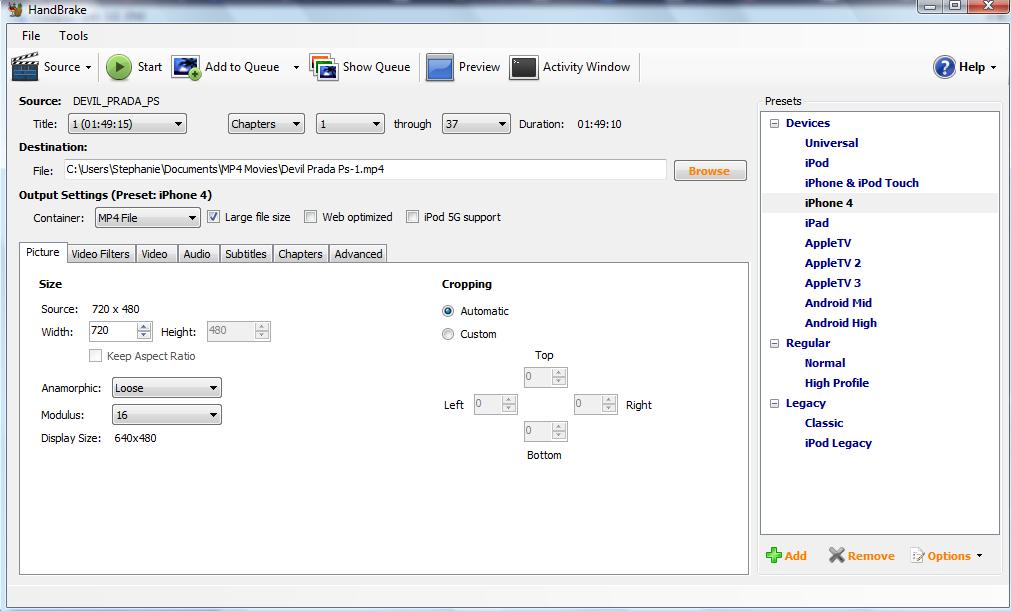The height and width of the screenshot is (611, 1011).
Task: Open the Container MP4 File dropdown
Action: pos(148,218)
